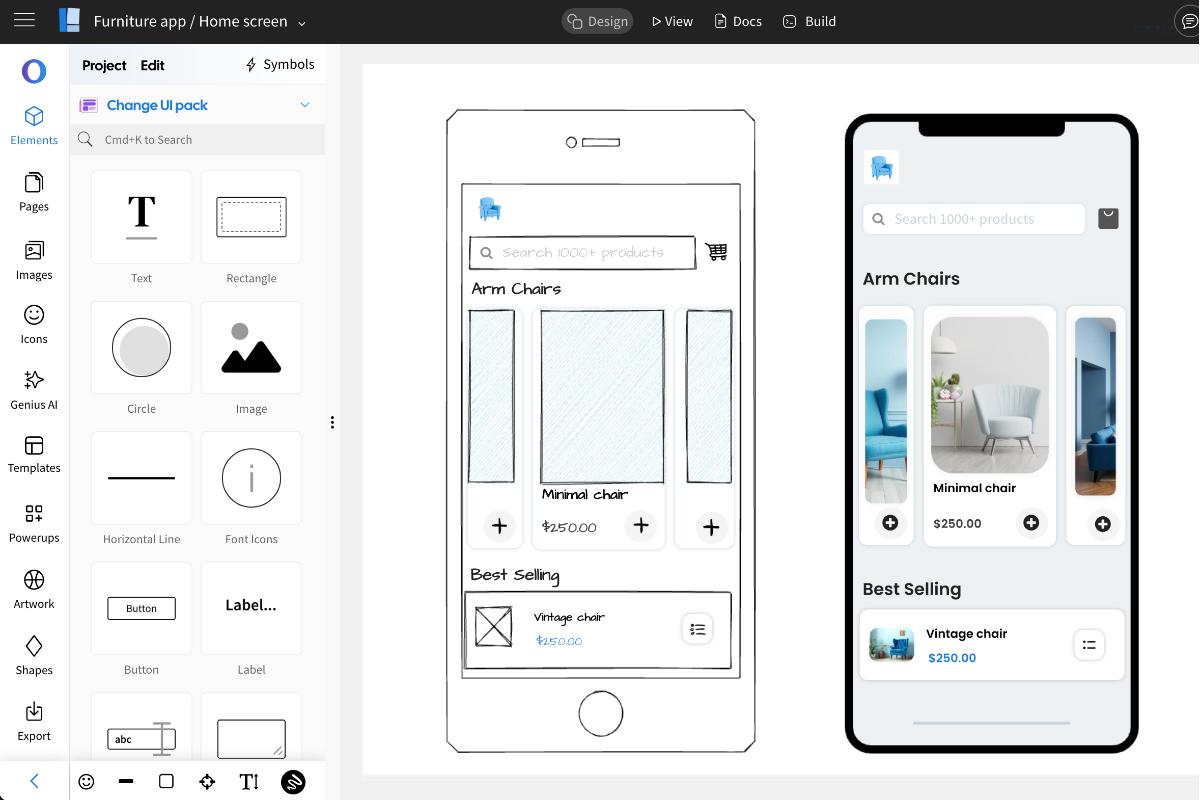1200x801 pixels.
Task: Open the Build section
Action: pyautogui.click(x=809, y=21)
